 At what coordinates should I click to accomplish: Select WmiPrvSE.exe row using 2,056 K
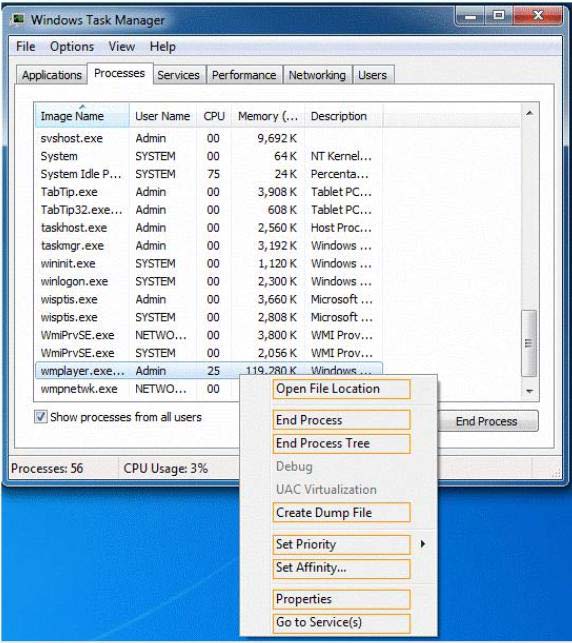coord(208,353)
